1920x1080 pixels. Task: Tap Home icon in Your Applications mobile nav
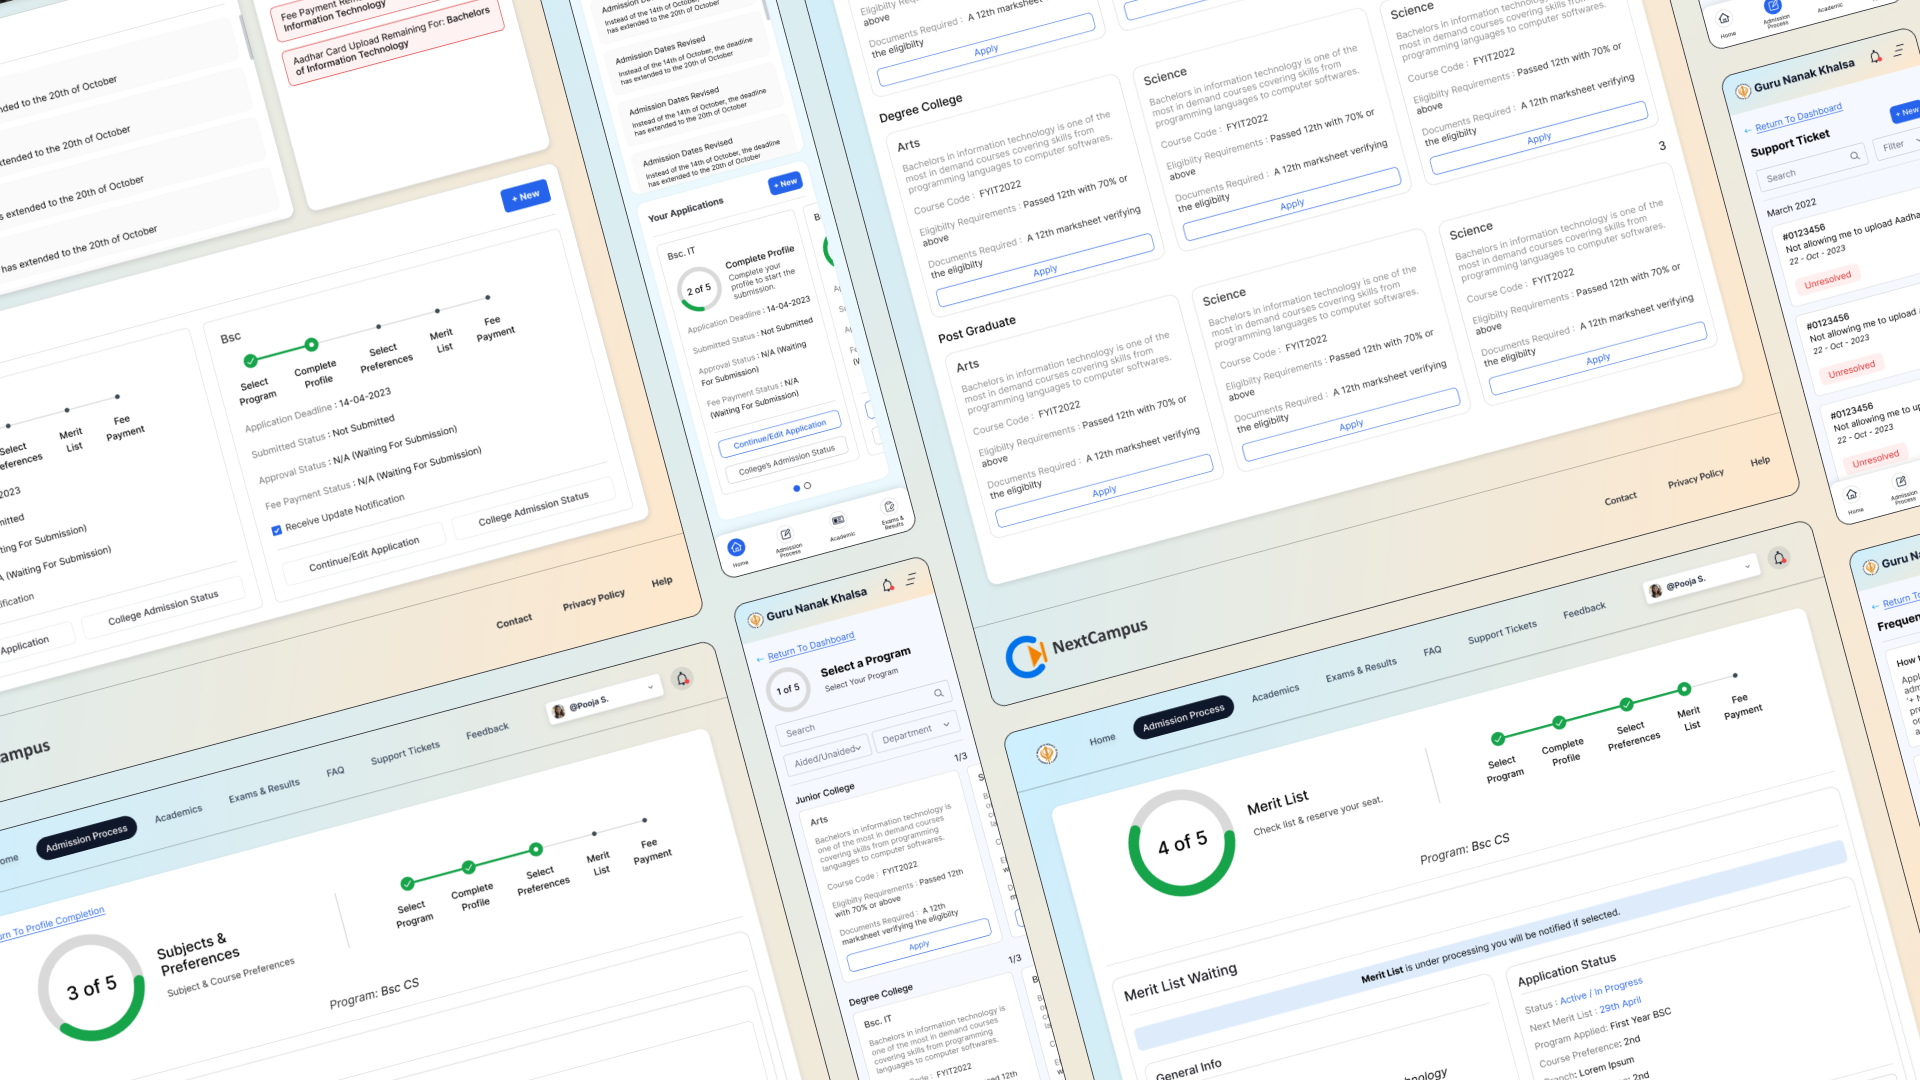pos(737,548)
